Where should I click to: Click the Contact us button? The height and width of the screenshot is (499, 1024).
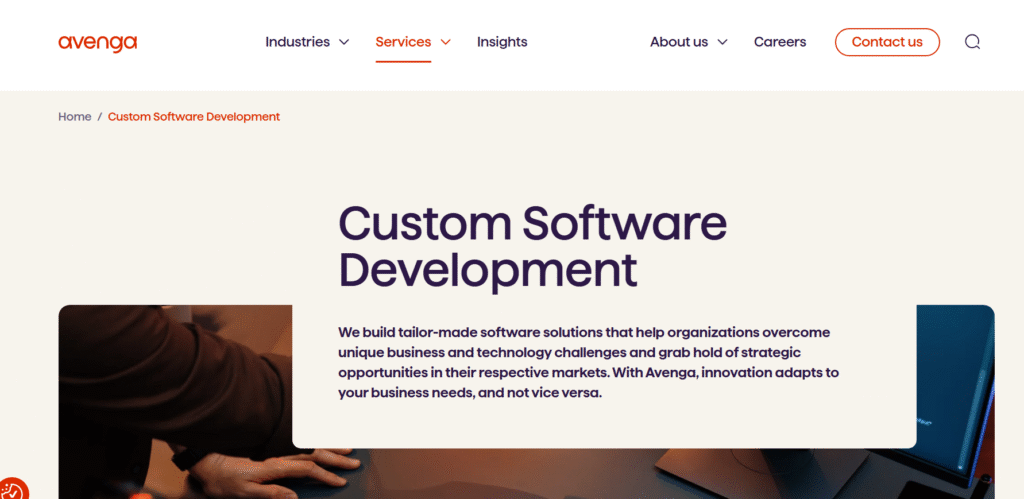[887, 42]
